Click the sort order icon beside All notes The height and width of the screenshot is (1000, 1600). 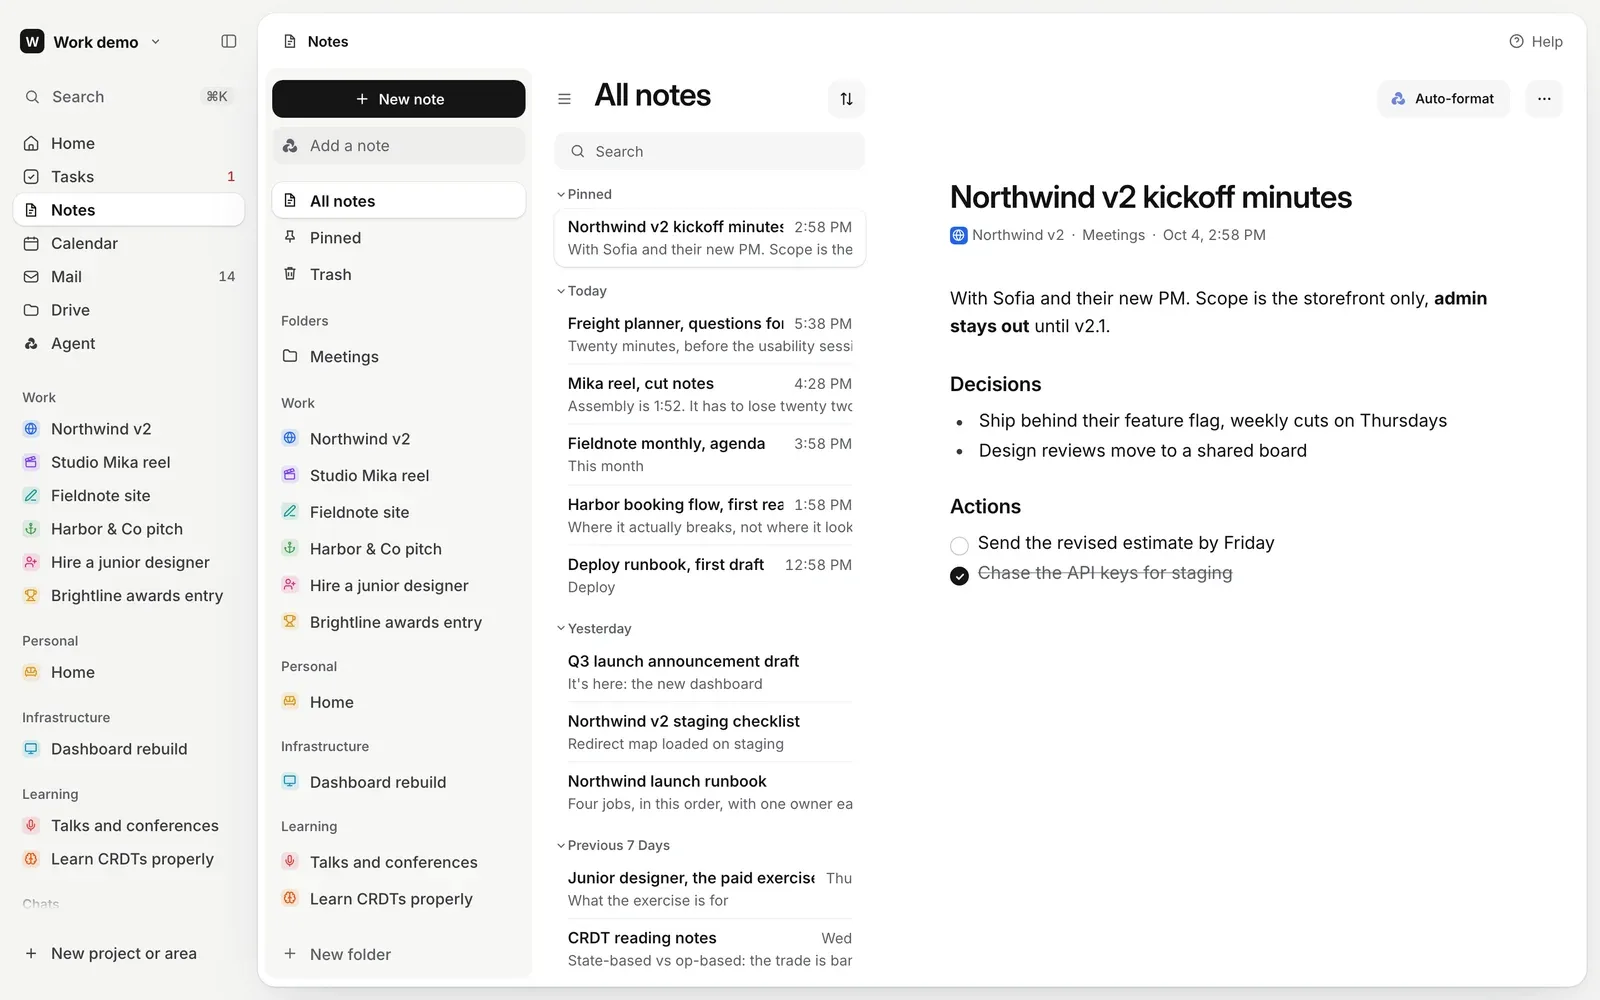pyautogui.click(x=846, y=98)
